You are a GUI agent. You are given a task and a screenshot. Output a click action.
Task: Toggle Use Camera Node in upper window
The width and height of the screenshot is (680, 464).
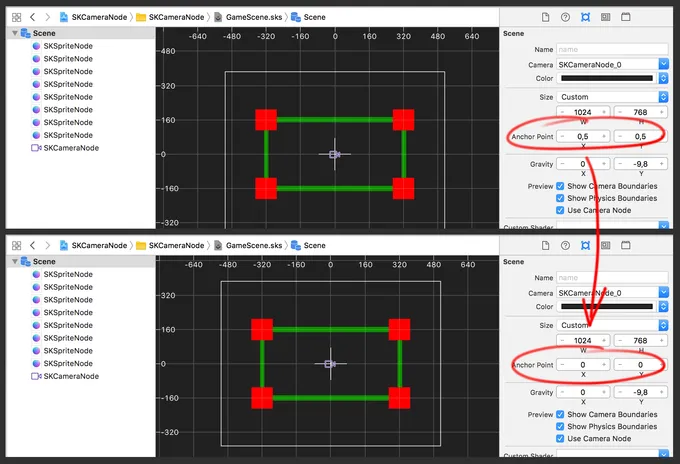coord(560,210)
